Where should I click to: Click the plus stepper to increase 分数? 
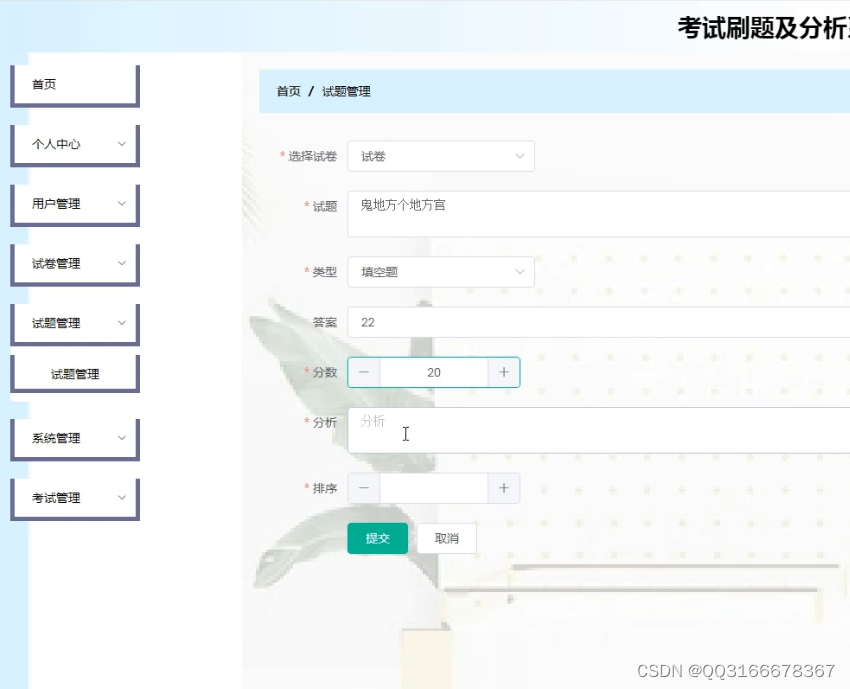point(505,371)
